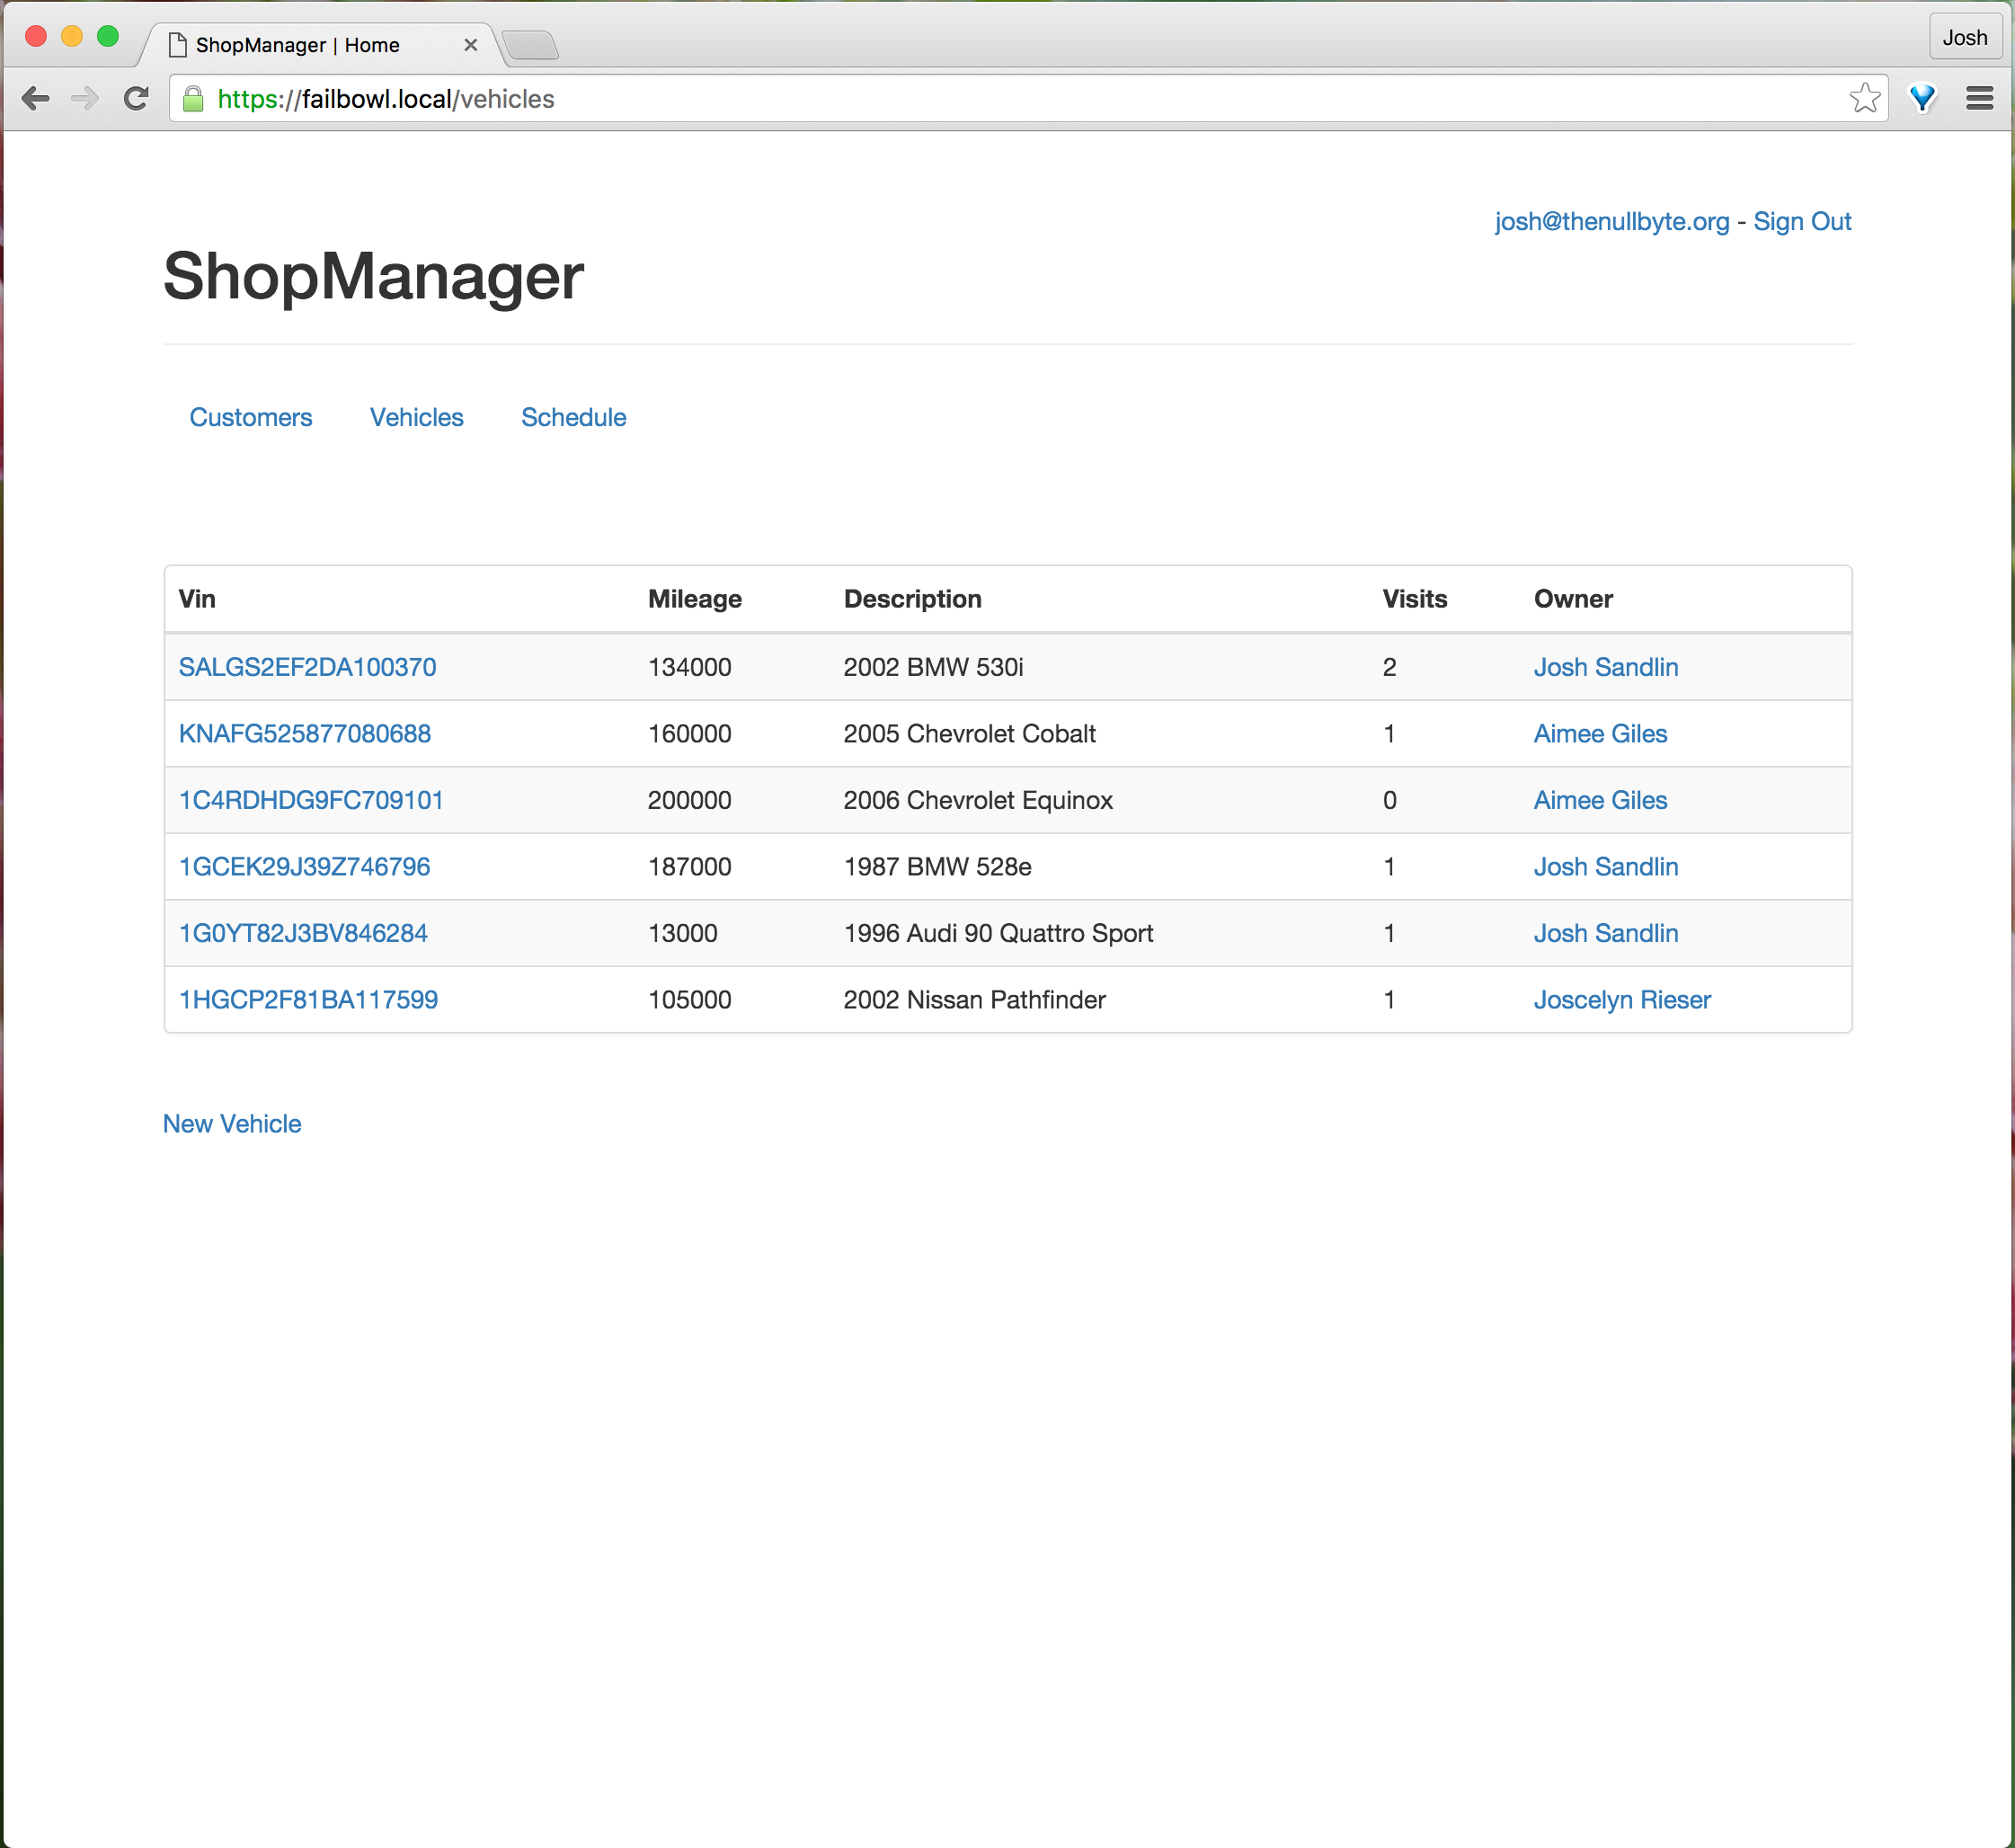
Task: Open vehicle VIN SALGS2EF2DA100370
Action: [307, 667]
